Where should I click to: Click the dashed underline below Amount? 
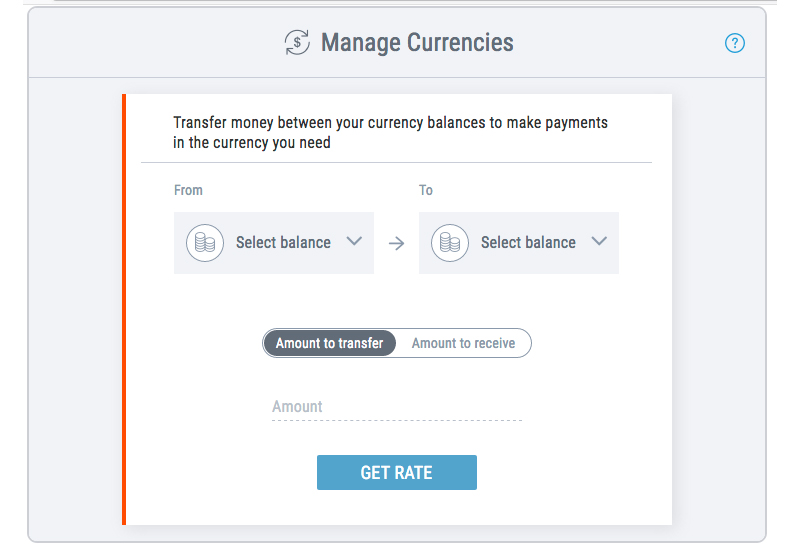click(396, 420)
